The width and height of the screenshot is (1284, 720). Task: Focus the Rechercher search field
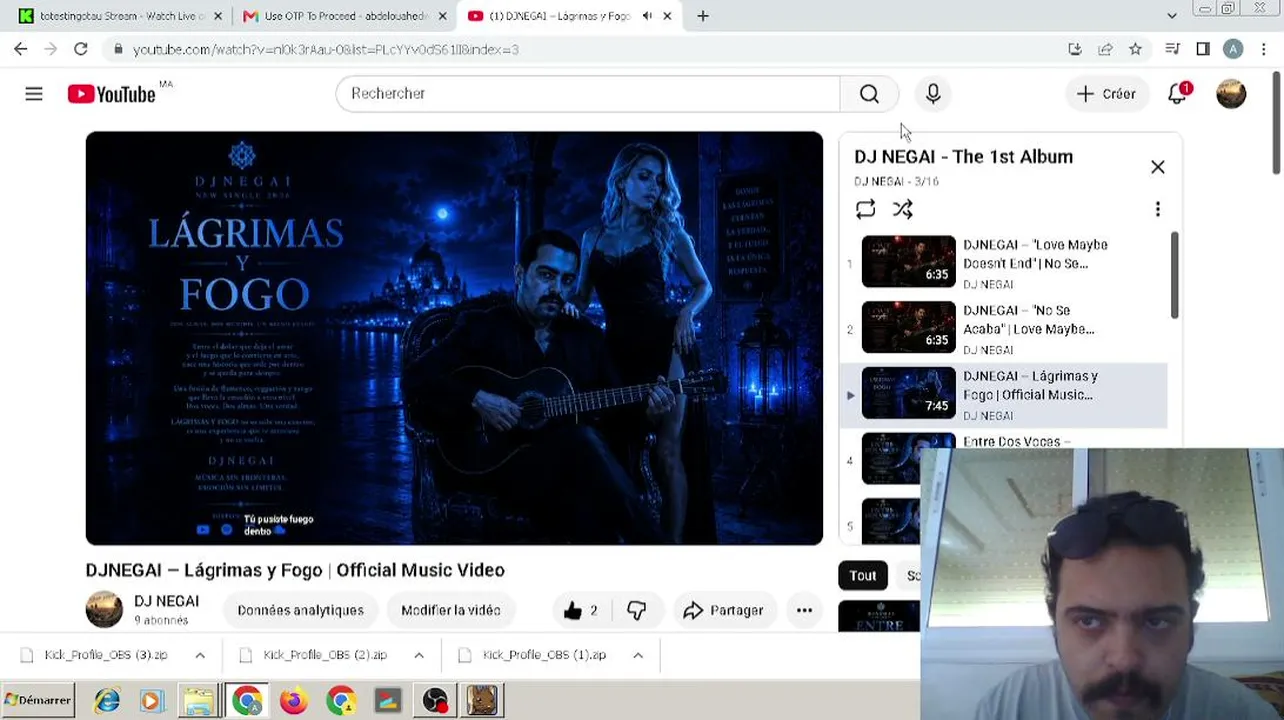click(588, 94)
